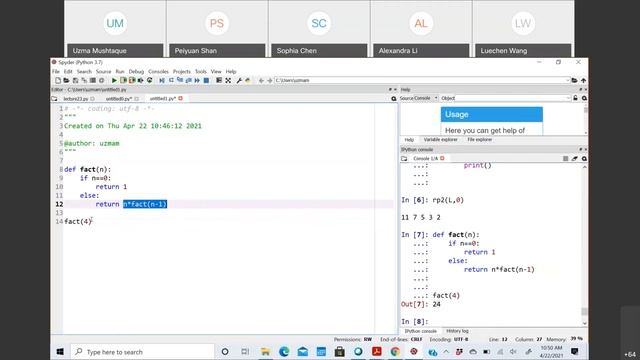Go forward to the next cursor position
Image resolution: width=640 pixels, height=360 pixels.
pos(269,80)
